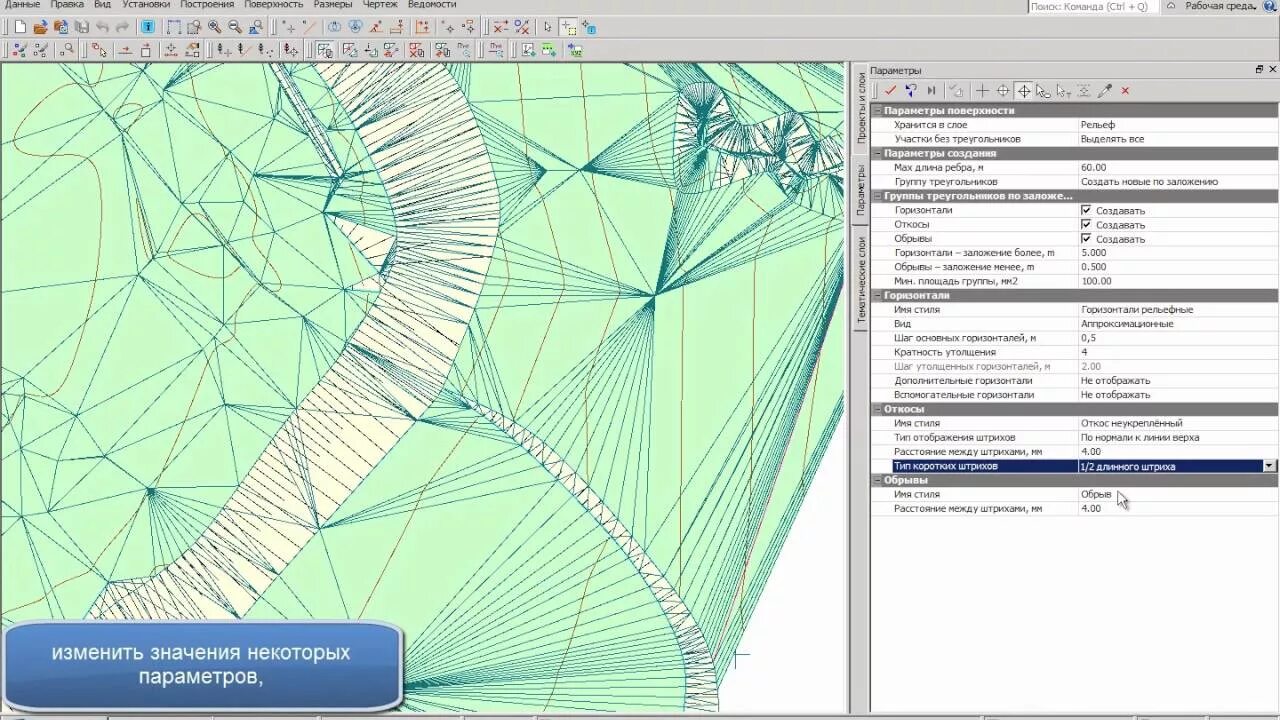Click the grey checkmark icon in Параметры toolbar
The width and height of the screenshot is (1280, 720).
point(956,90)
